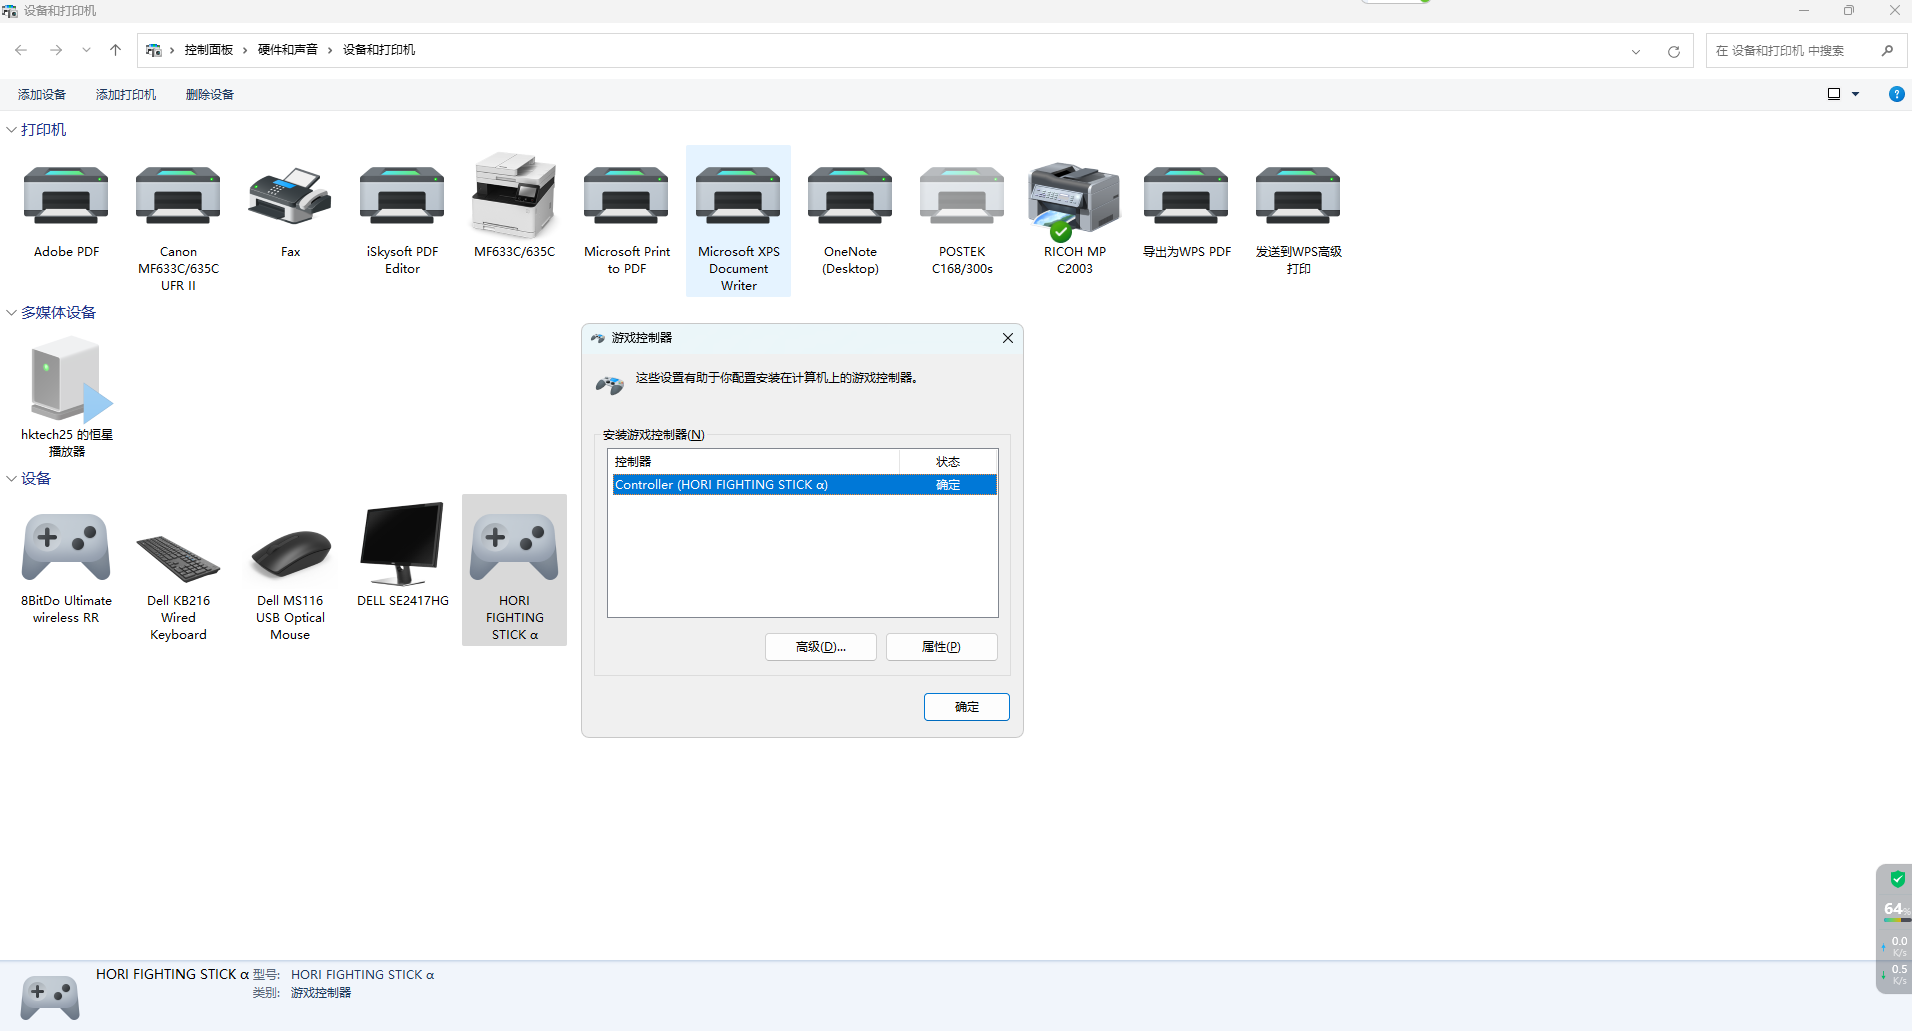This screenshot has height=1031, width=1912.
Task: Open the recent locations dropdown arrow
Action: point(86,50)
